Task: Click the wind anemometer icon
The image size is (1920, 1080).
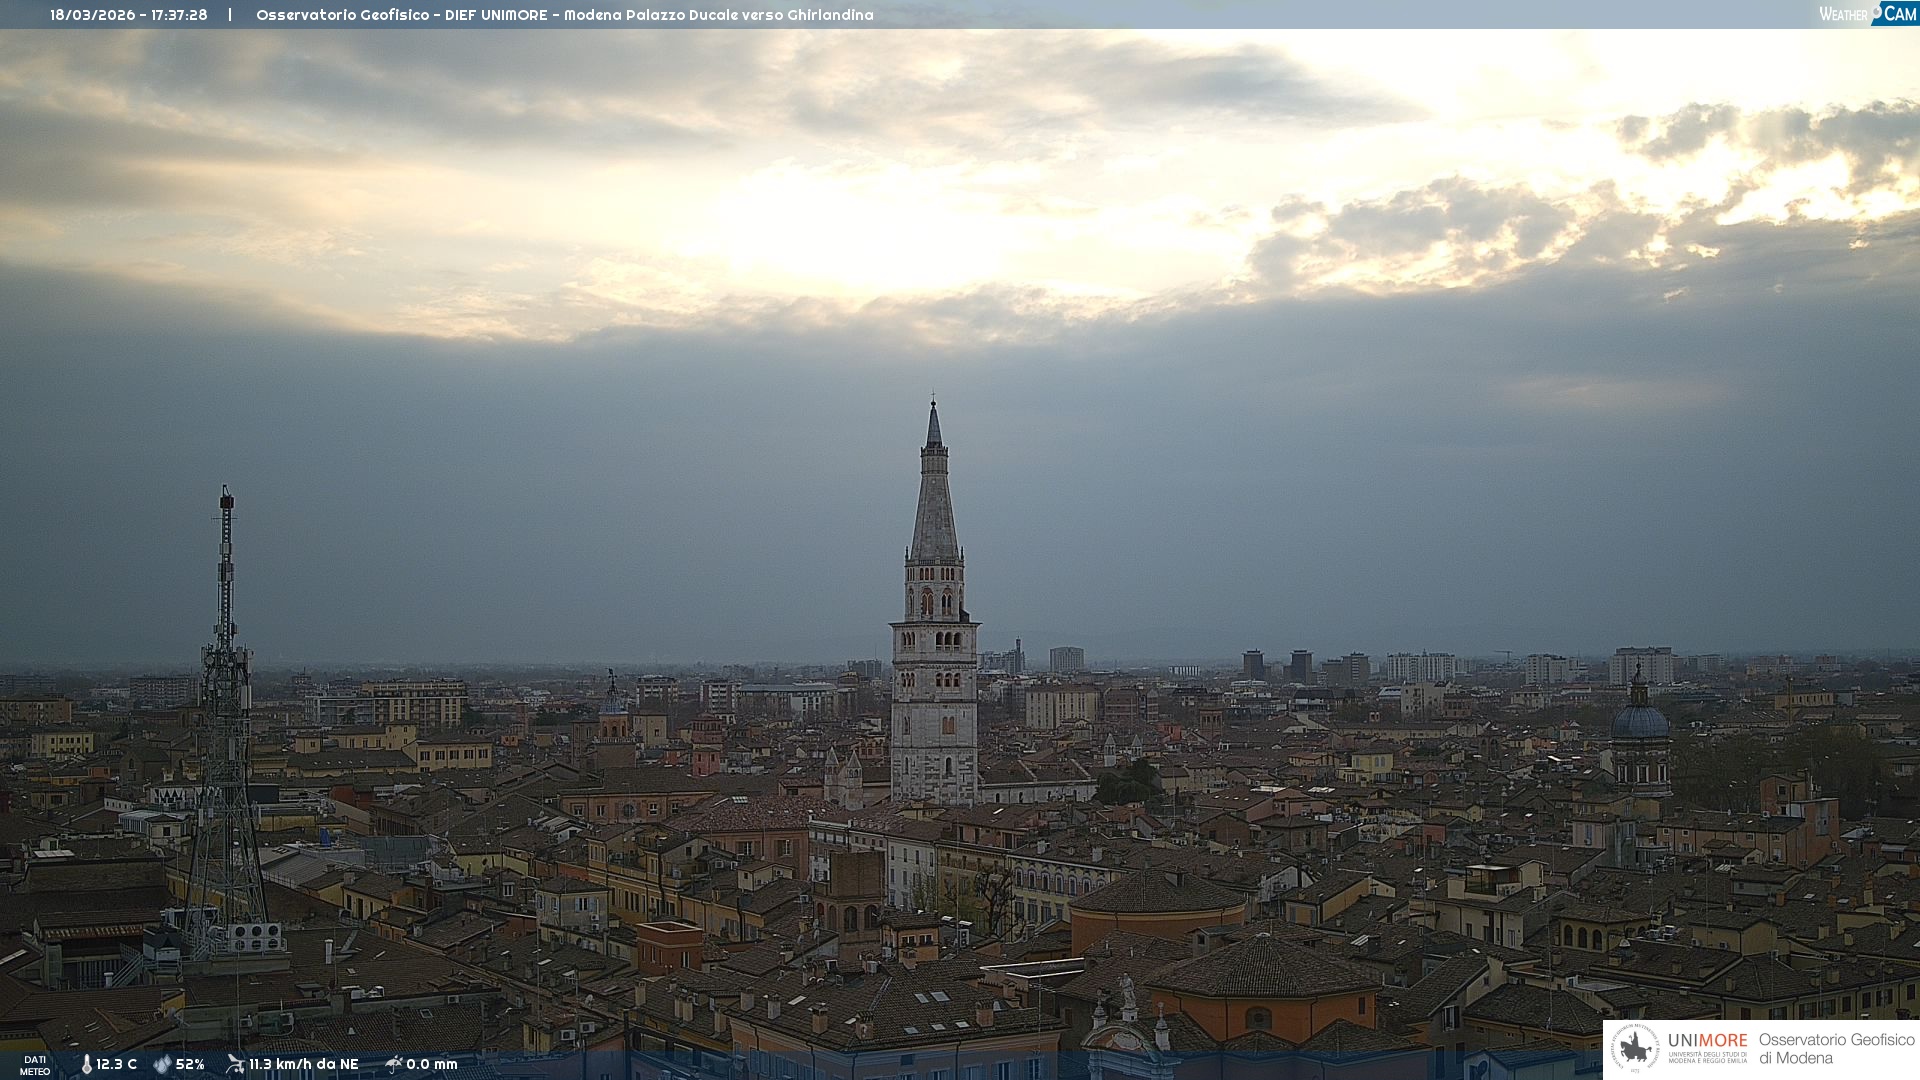Action: pos(235,1064)
